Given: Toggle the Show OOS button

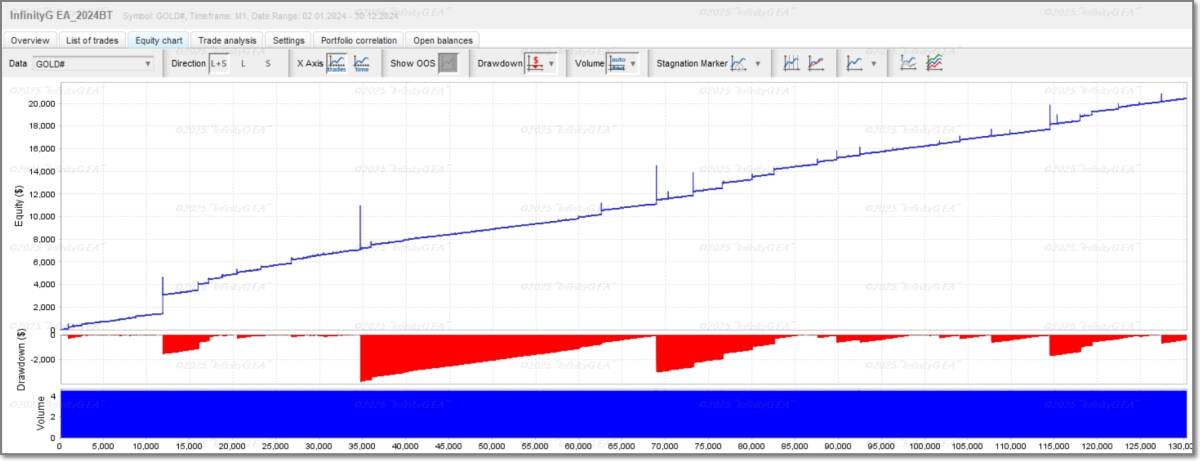Looking at the screenshot, I should 449,63.
